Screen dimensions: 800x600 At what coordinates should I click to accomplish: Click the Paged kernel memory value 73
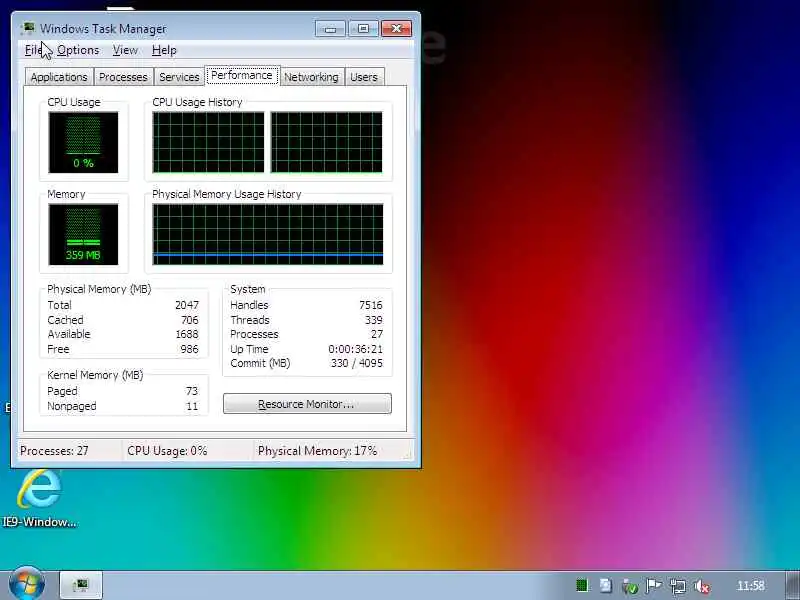click(192, 391)
